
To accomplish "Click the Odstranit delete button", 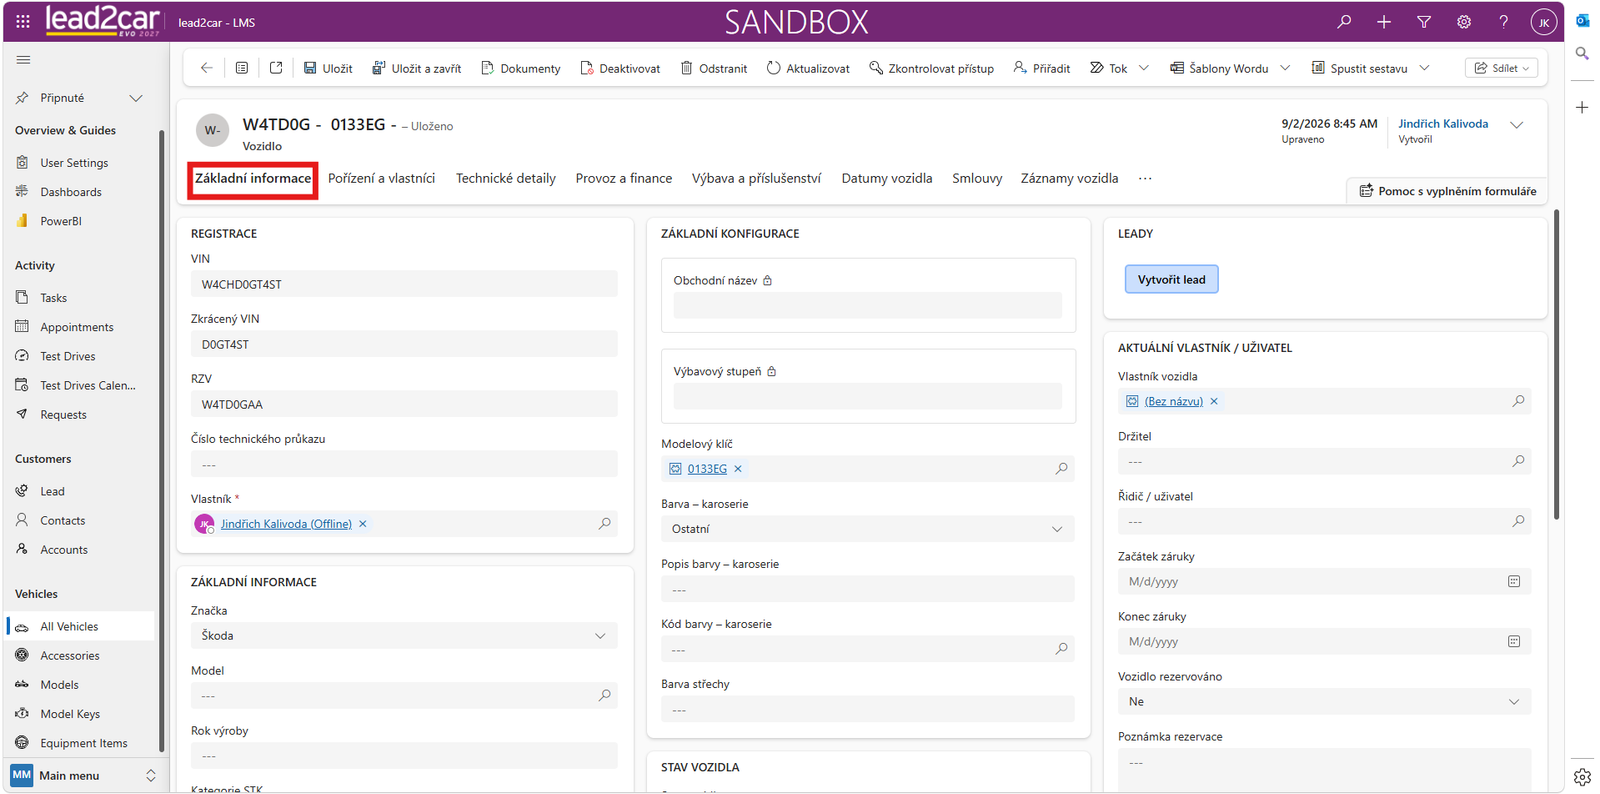I will click(x=714, y=68).
